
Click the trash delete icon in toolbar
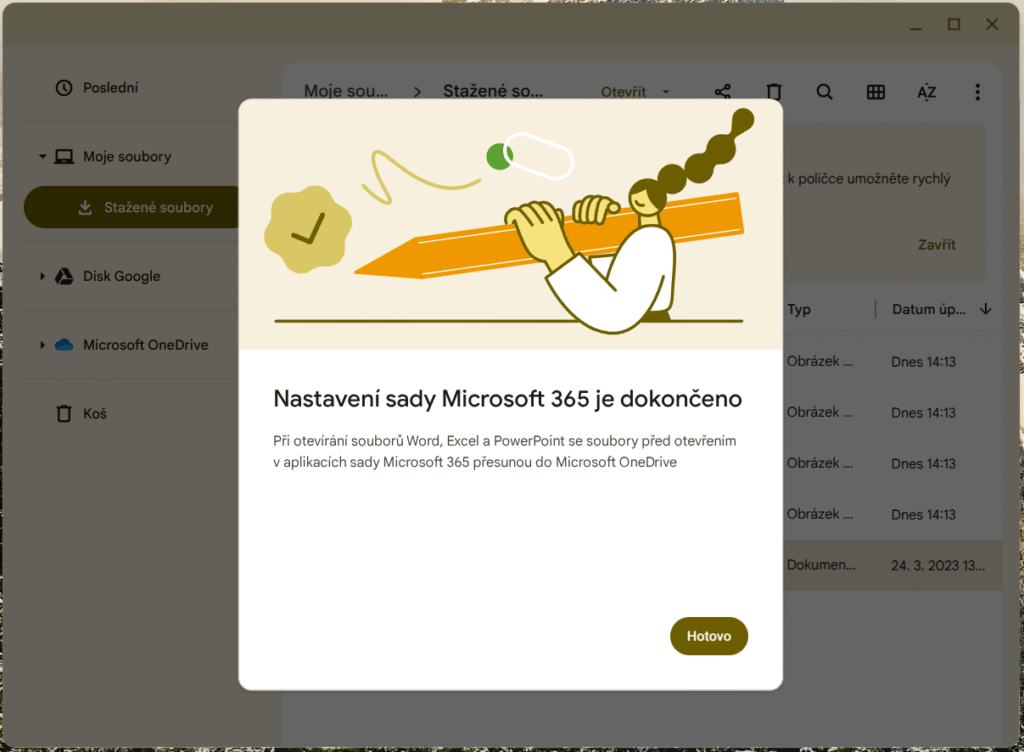(773, 92)
